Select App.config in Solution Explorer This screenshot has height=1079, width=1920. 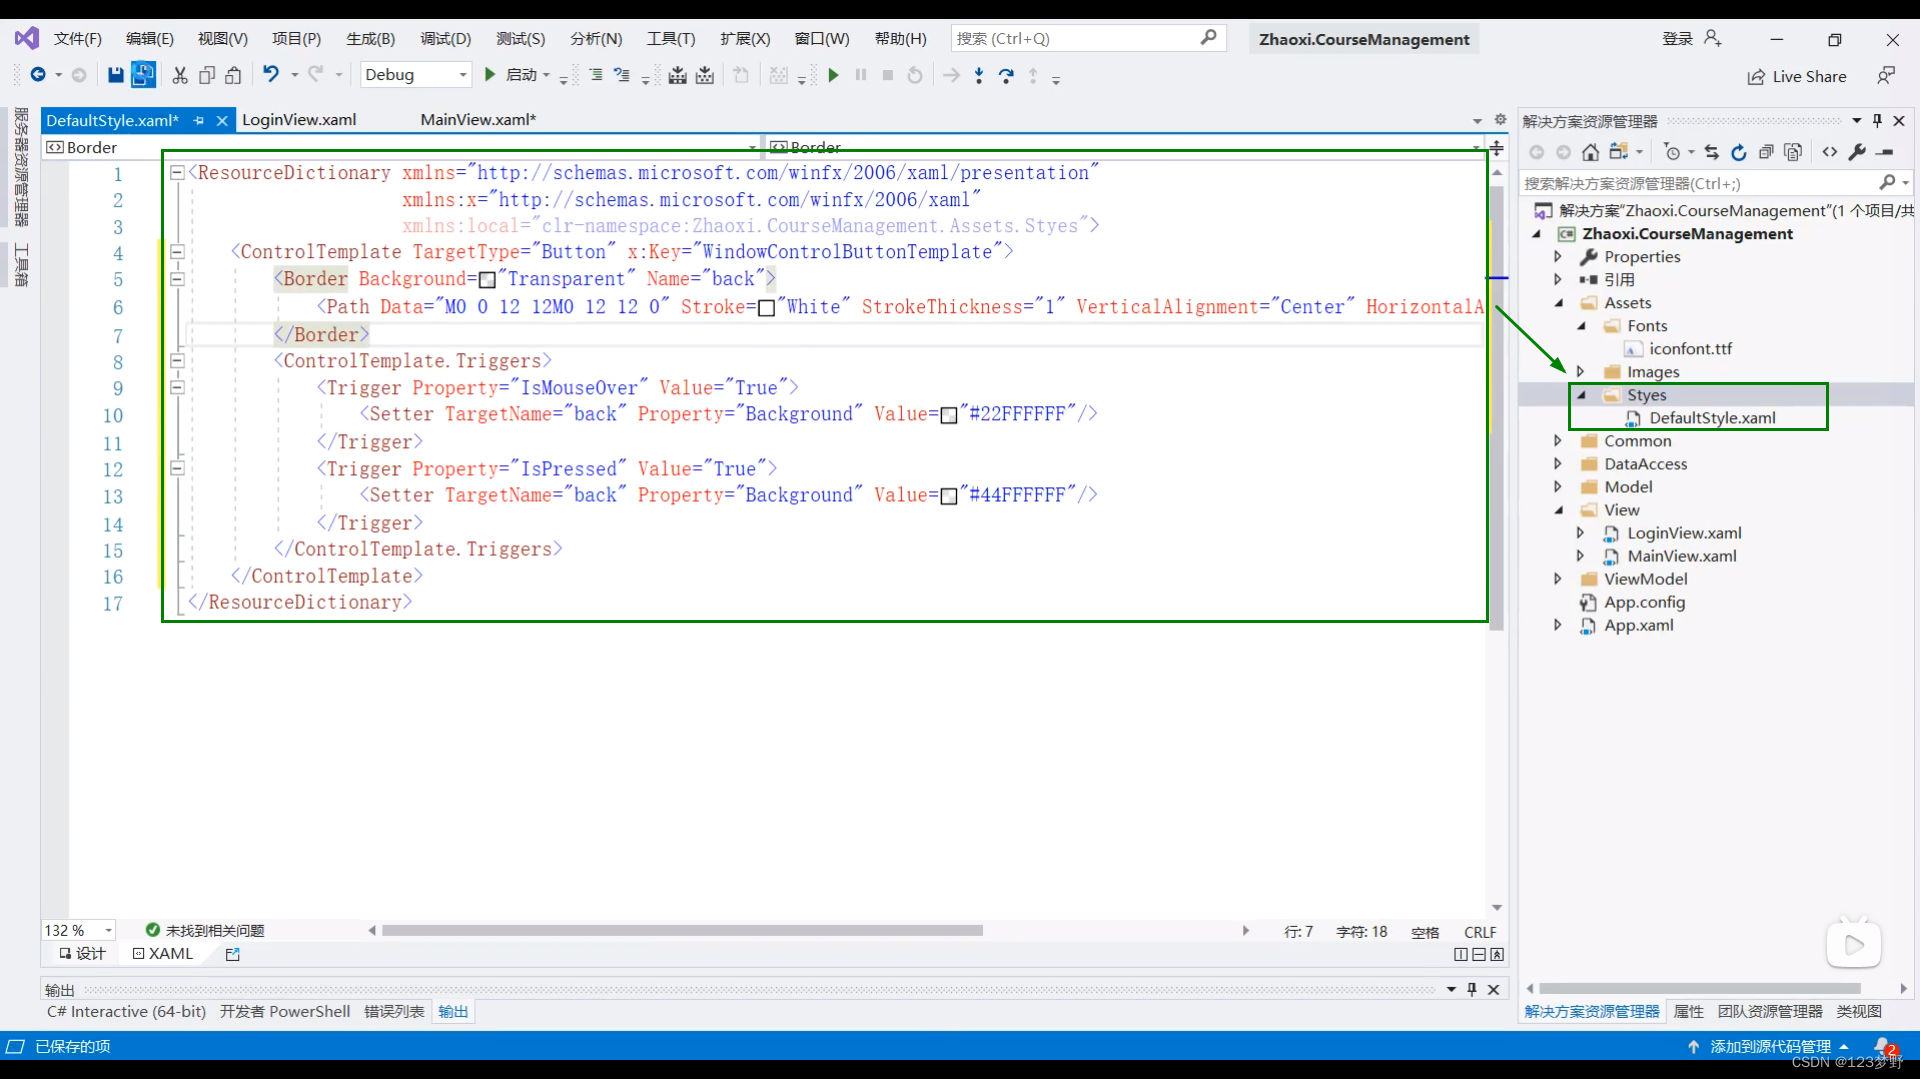1644,602
